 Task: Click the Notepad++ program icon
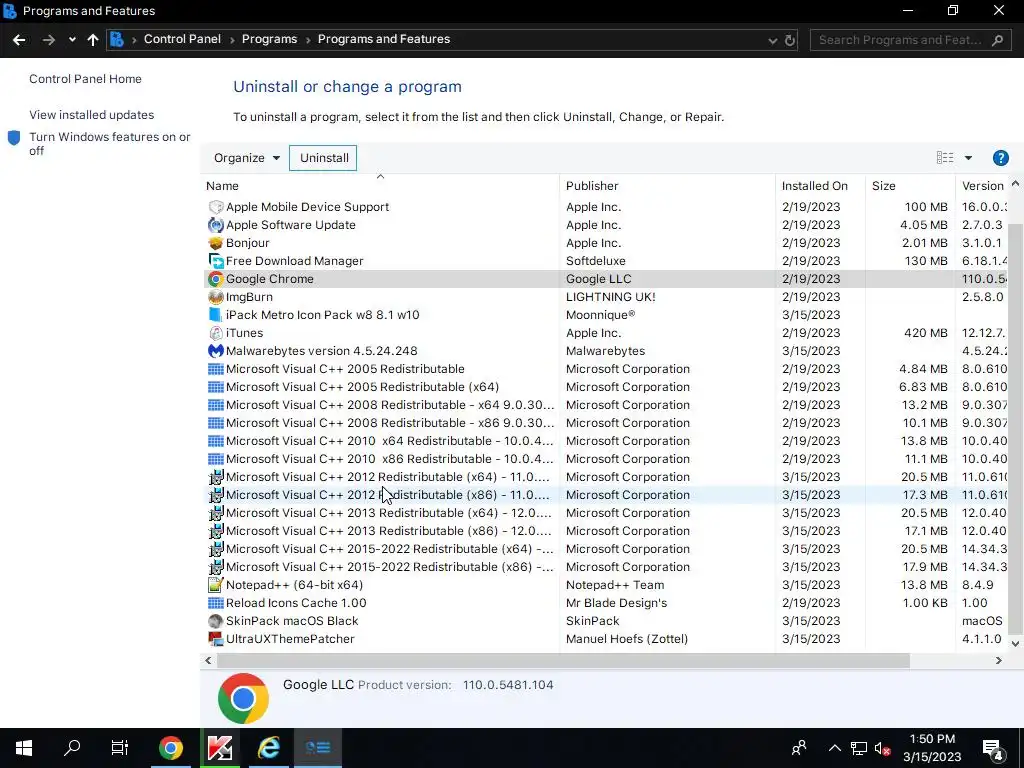[216, 585]
